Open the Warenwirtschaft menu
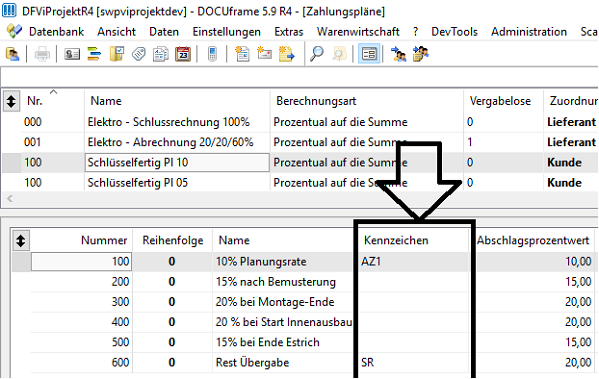The width and height of the screenshot is (599, 379). 358,32
